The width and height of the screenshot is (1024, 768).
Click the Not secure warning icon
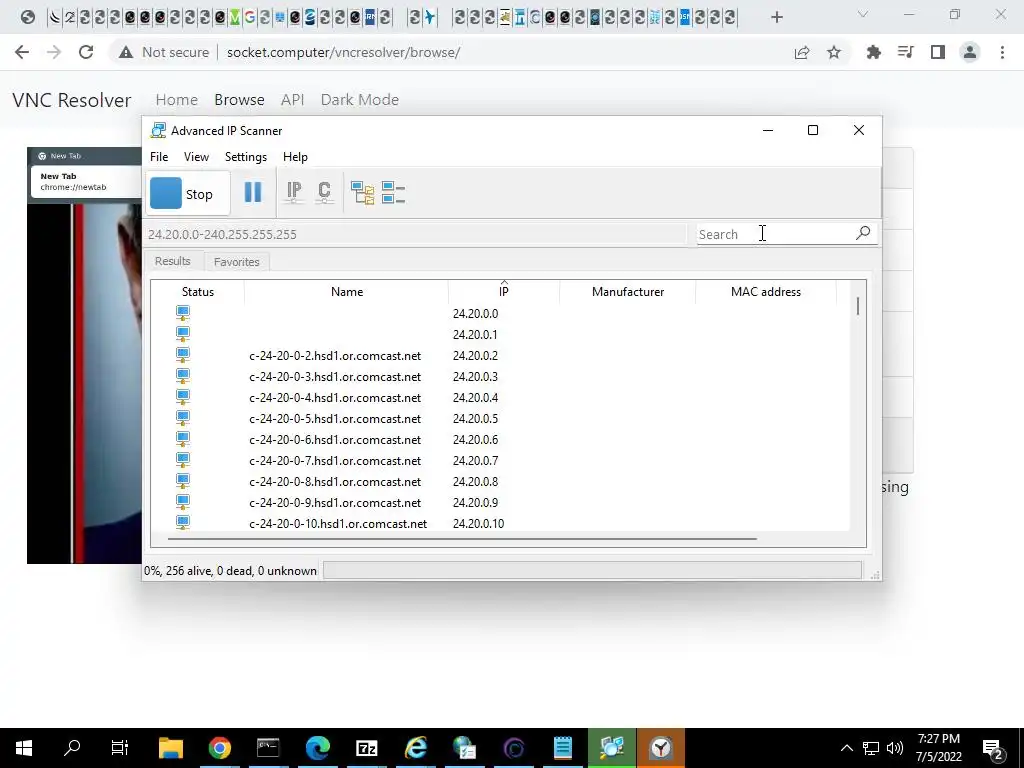tap(126, 52)
